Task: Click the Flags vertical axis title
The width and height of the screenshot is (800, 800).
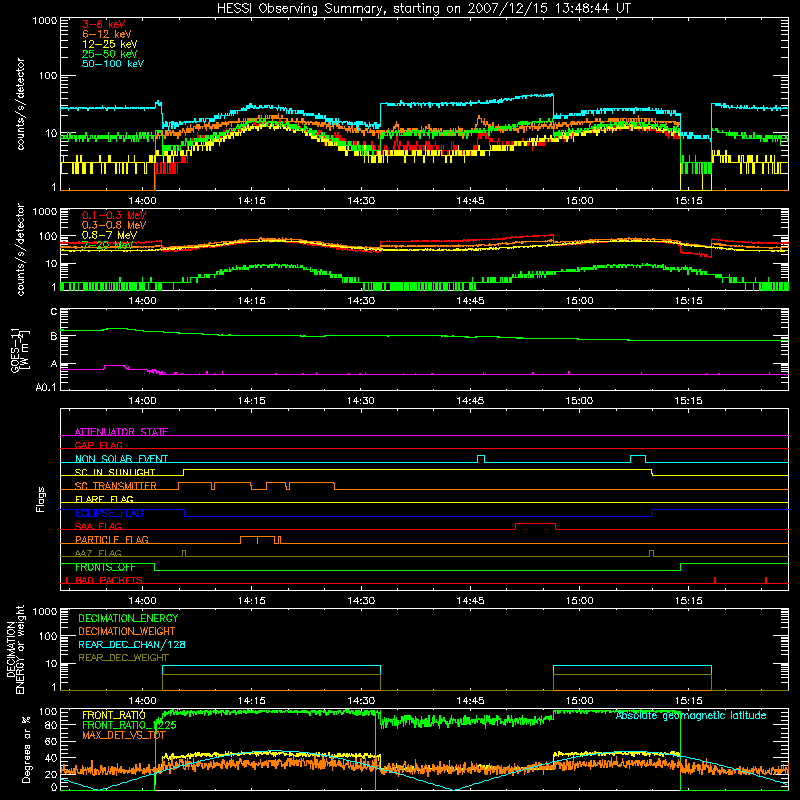Action: click(40, 499)
